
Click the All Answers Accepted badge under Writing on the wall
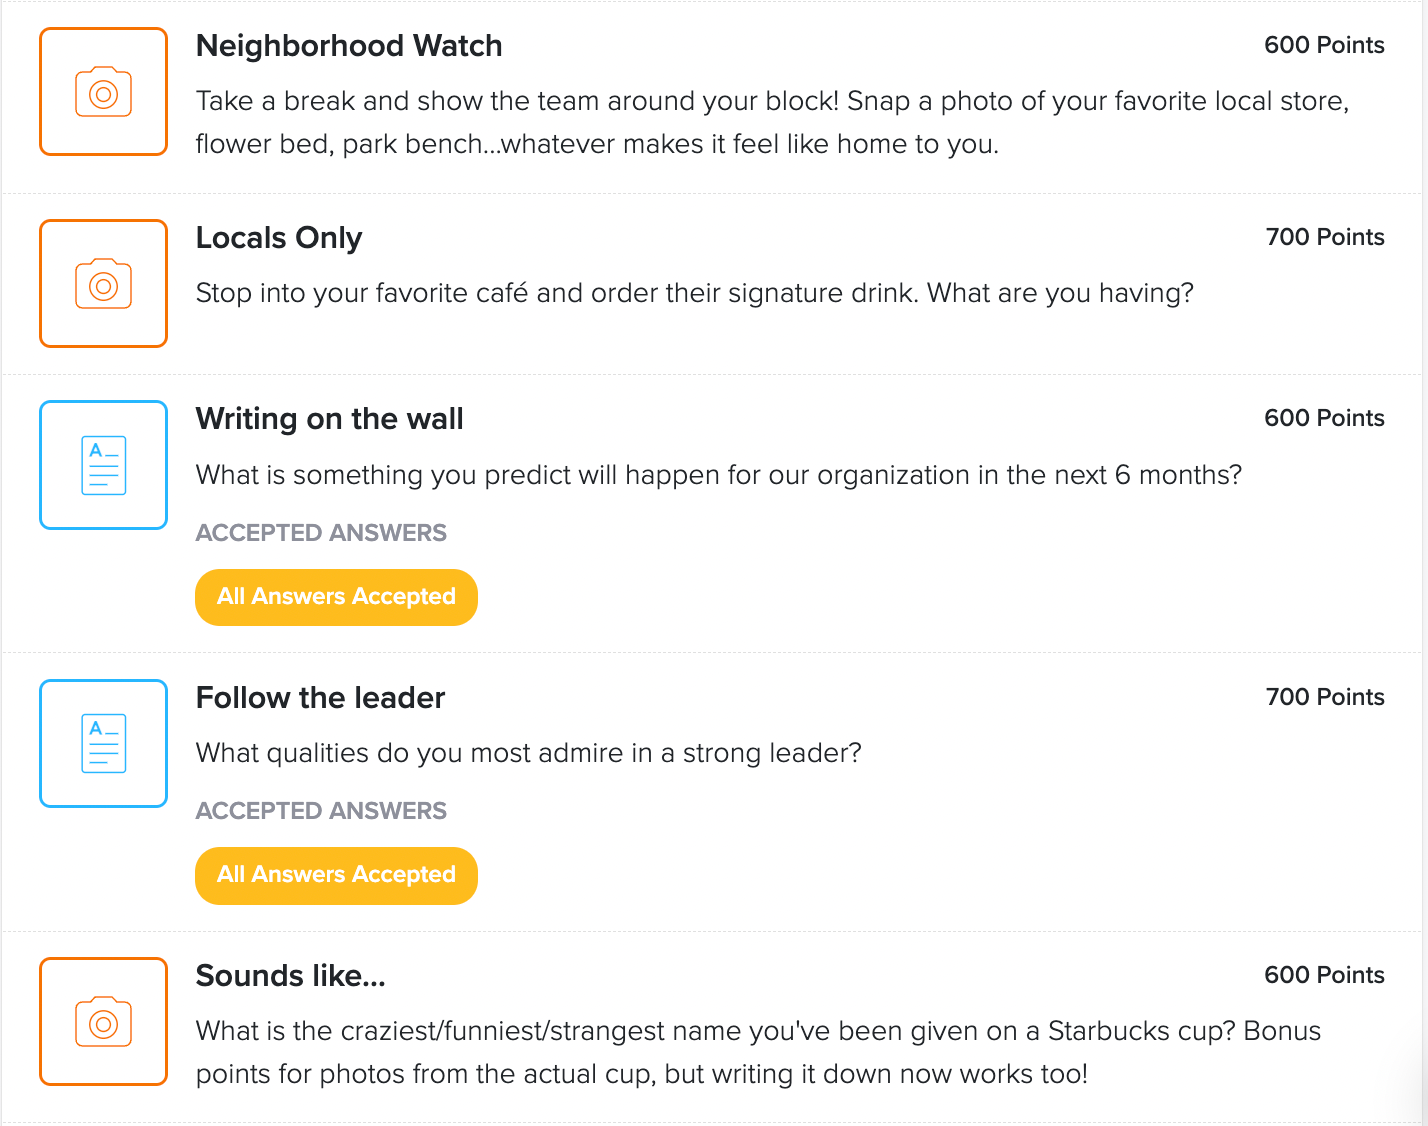pyautogui.click(x=336, y=597)
